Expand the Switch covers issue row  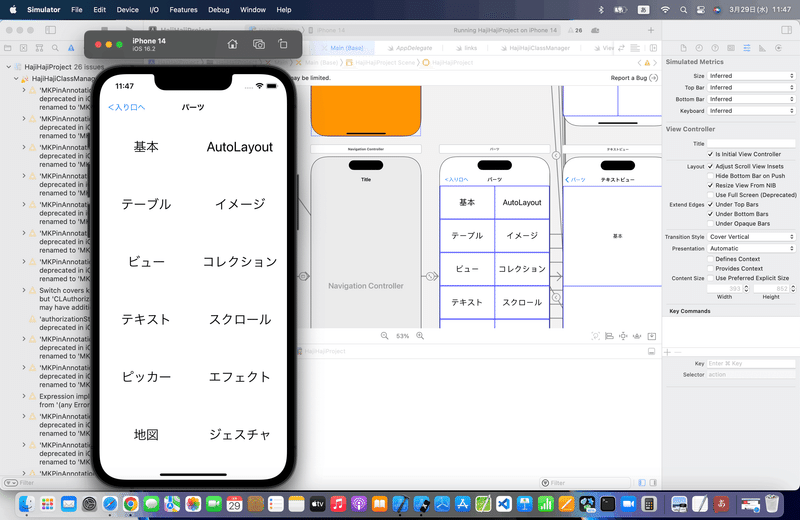point(24,290)
